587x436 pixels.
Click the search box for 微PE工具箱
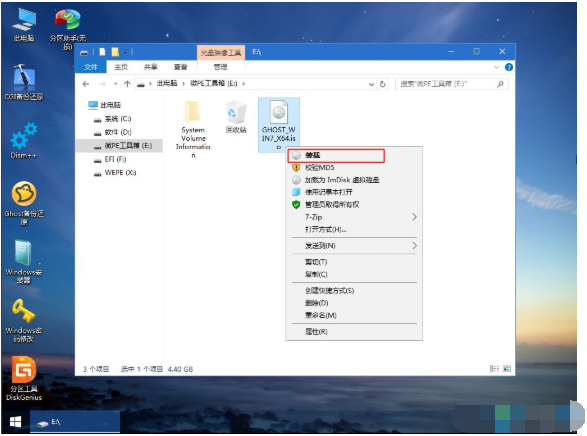coord(447,84)
